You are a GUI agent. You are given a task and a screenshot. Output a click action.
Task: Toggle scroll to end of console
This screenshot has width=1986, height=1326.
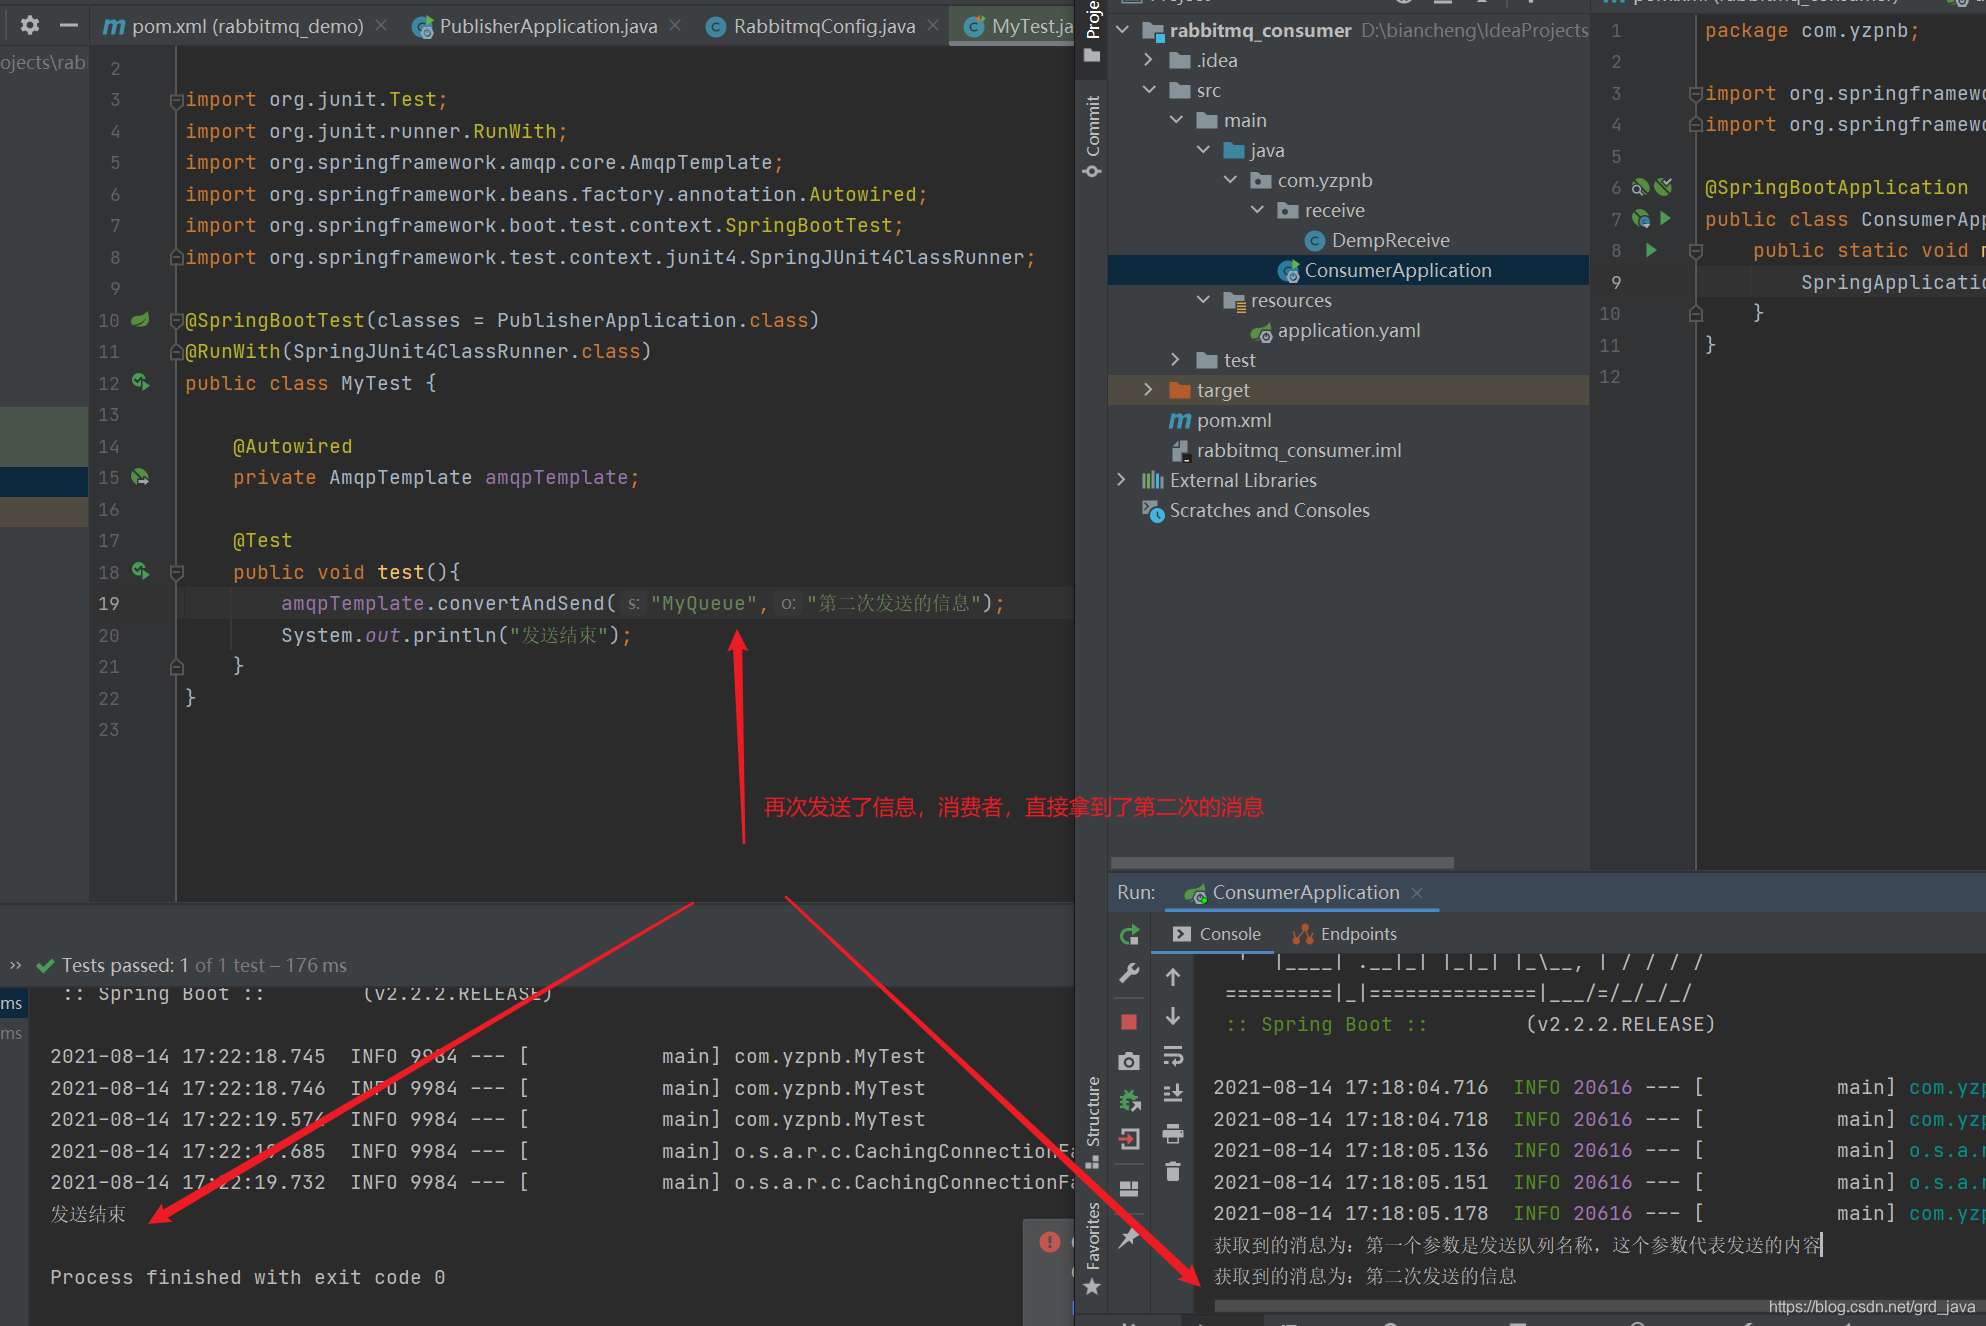(1173, 1093)
